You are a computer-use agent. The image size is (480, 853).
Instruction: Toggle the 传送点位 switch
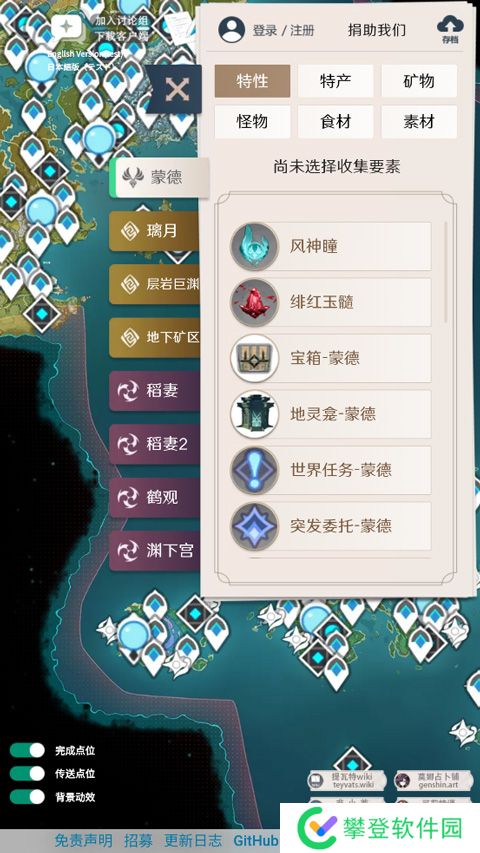point(27,774)
